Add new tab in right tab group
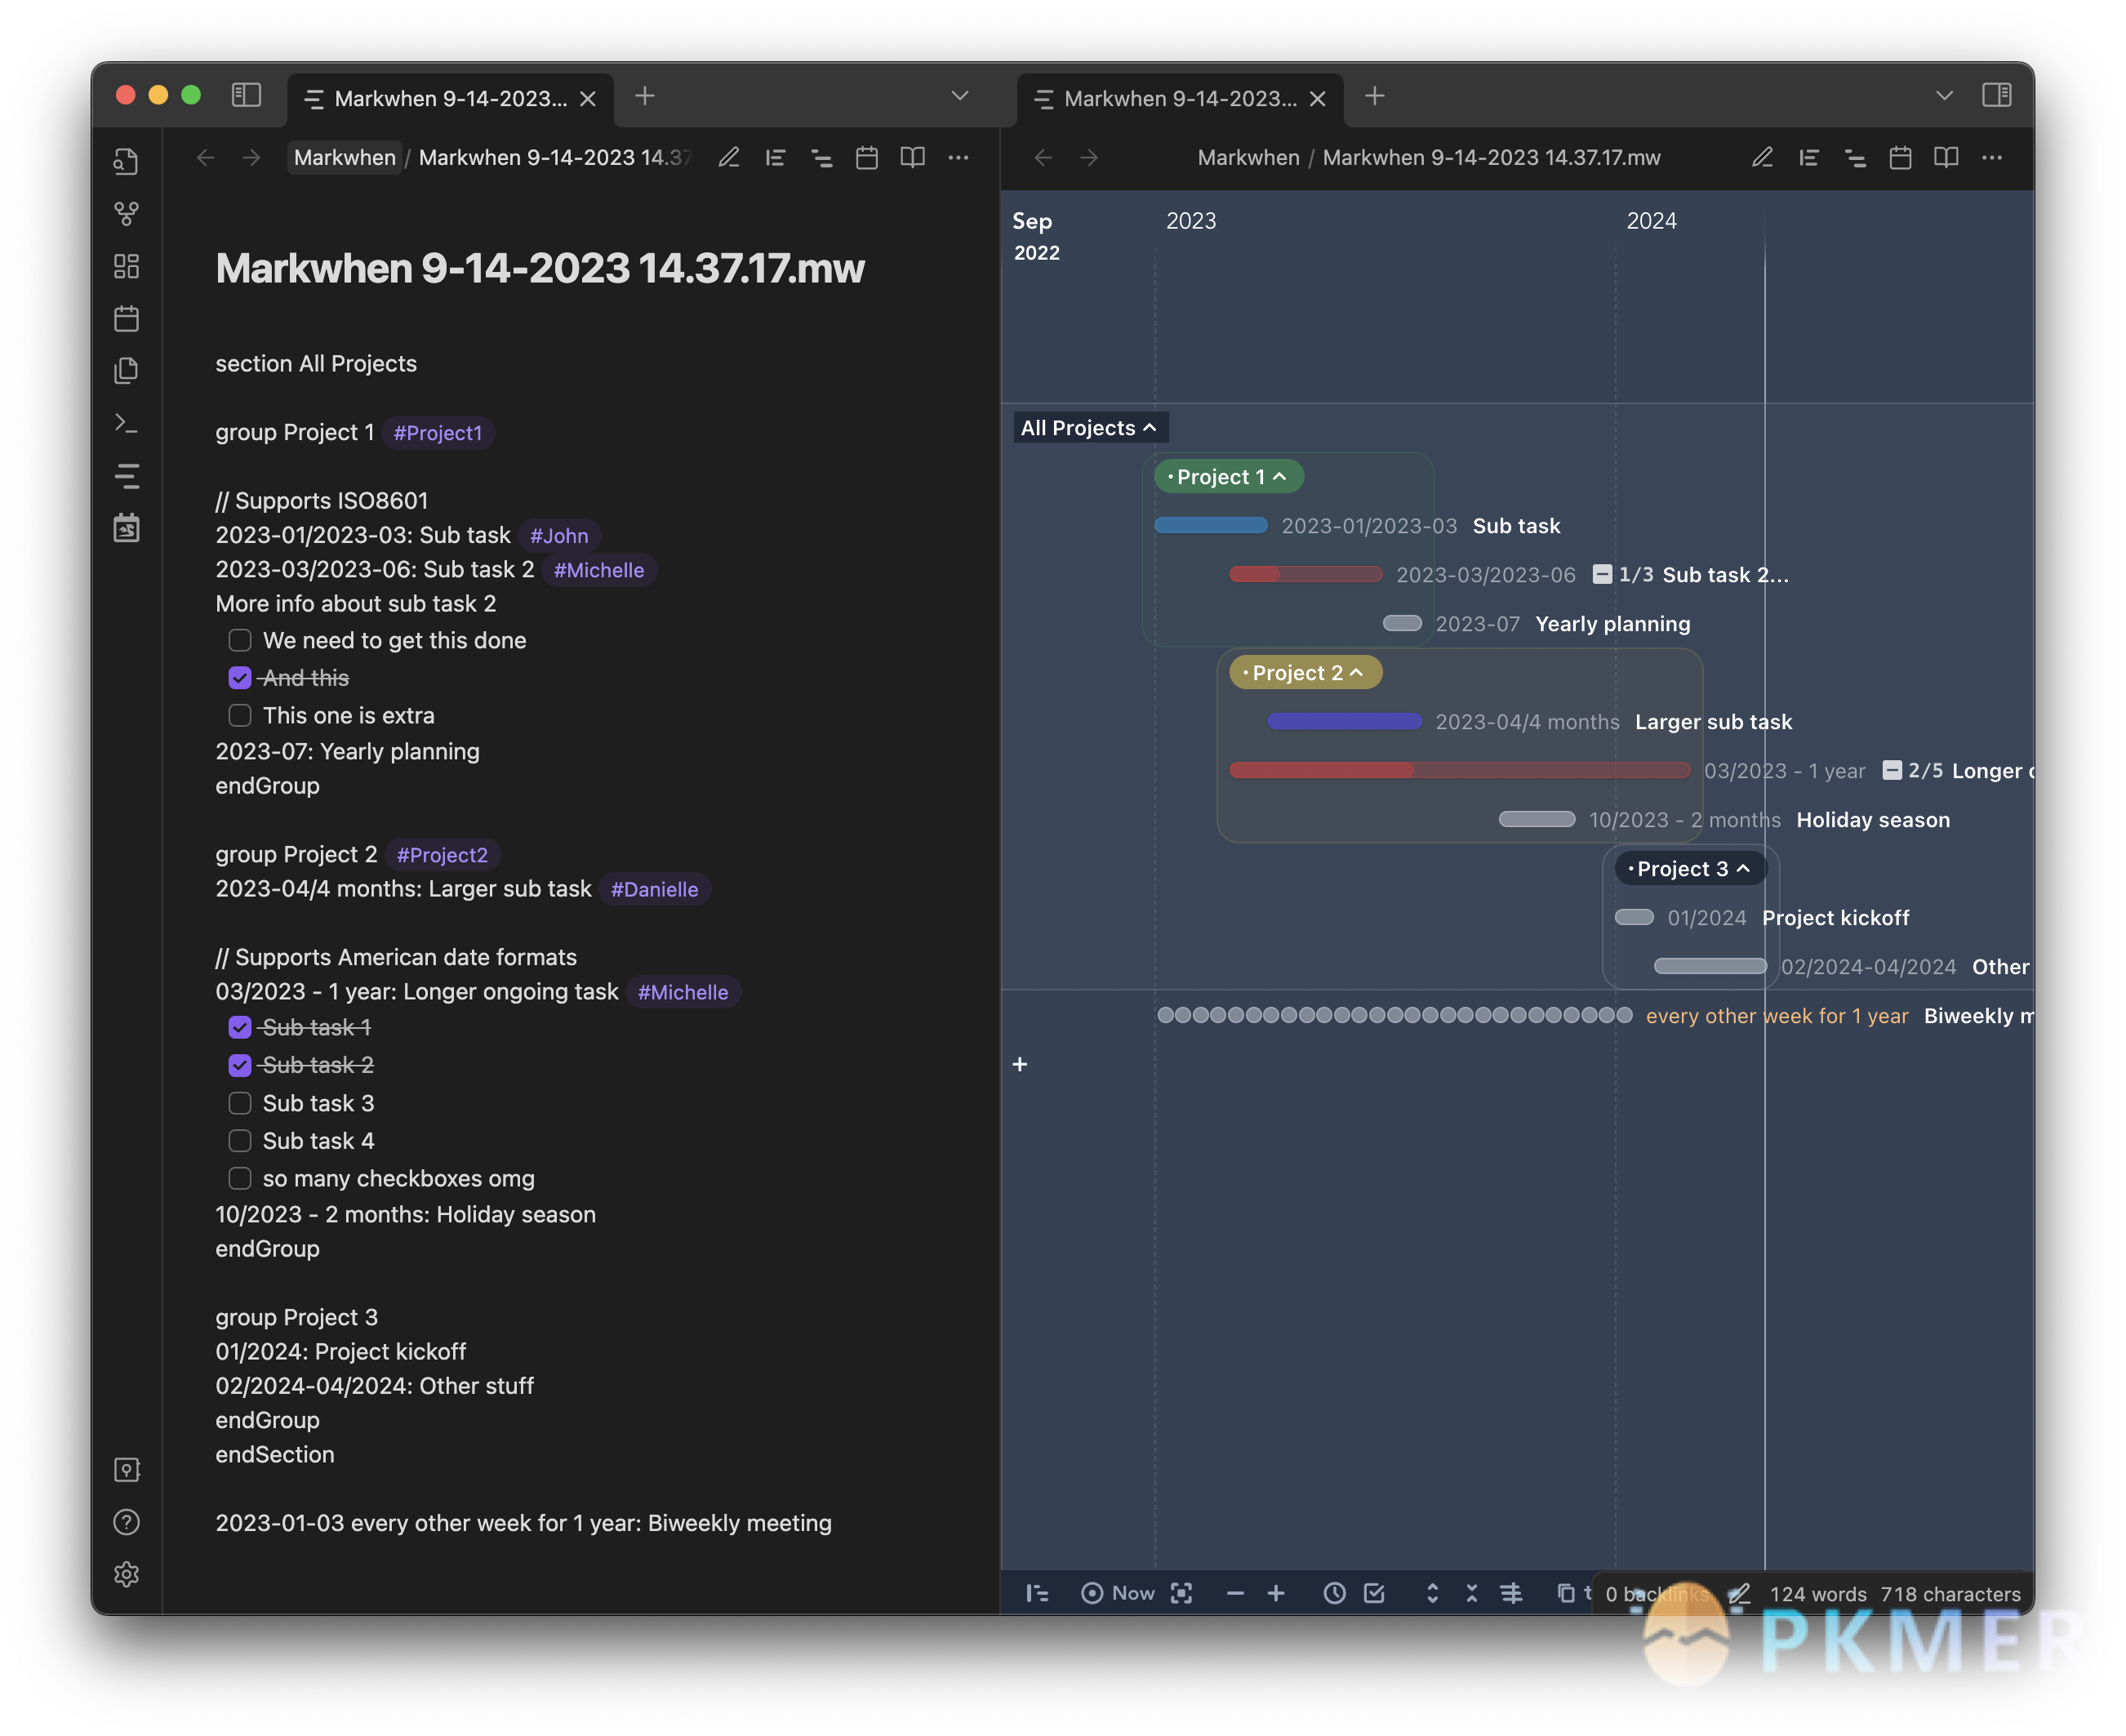 point(1375,96)
